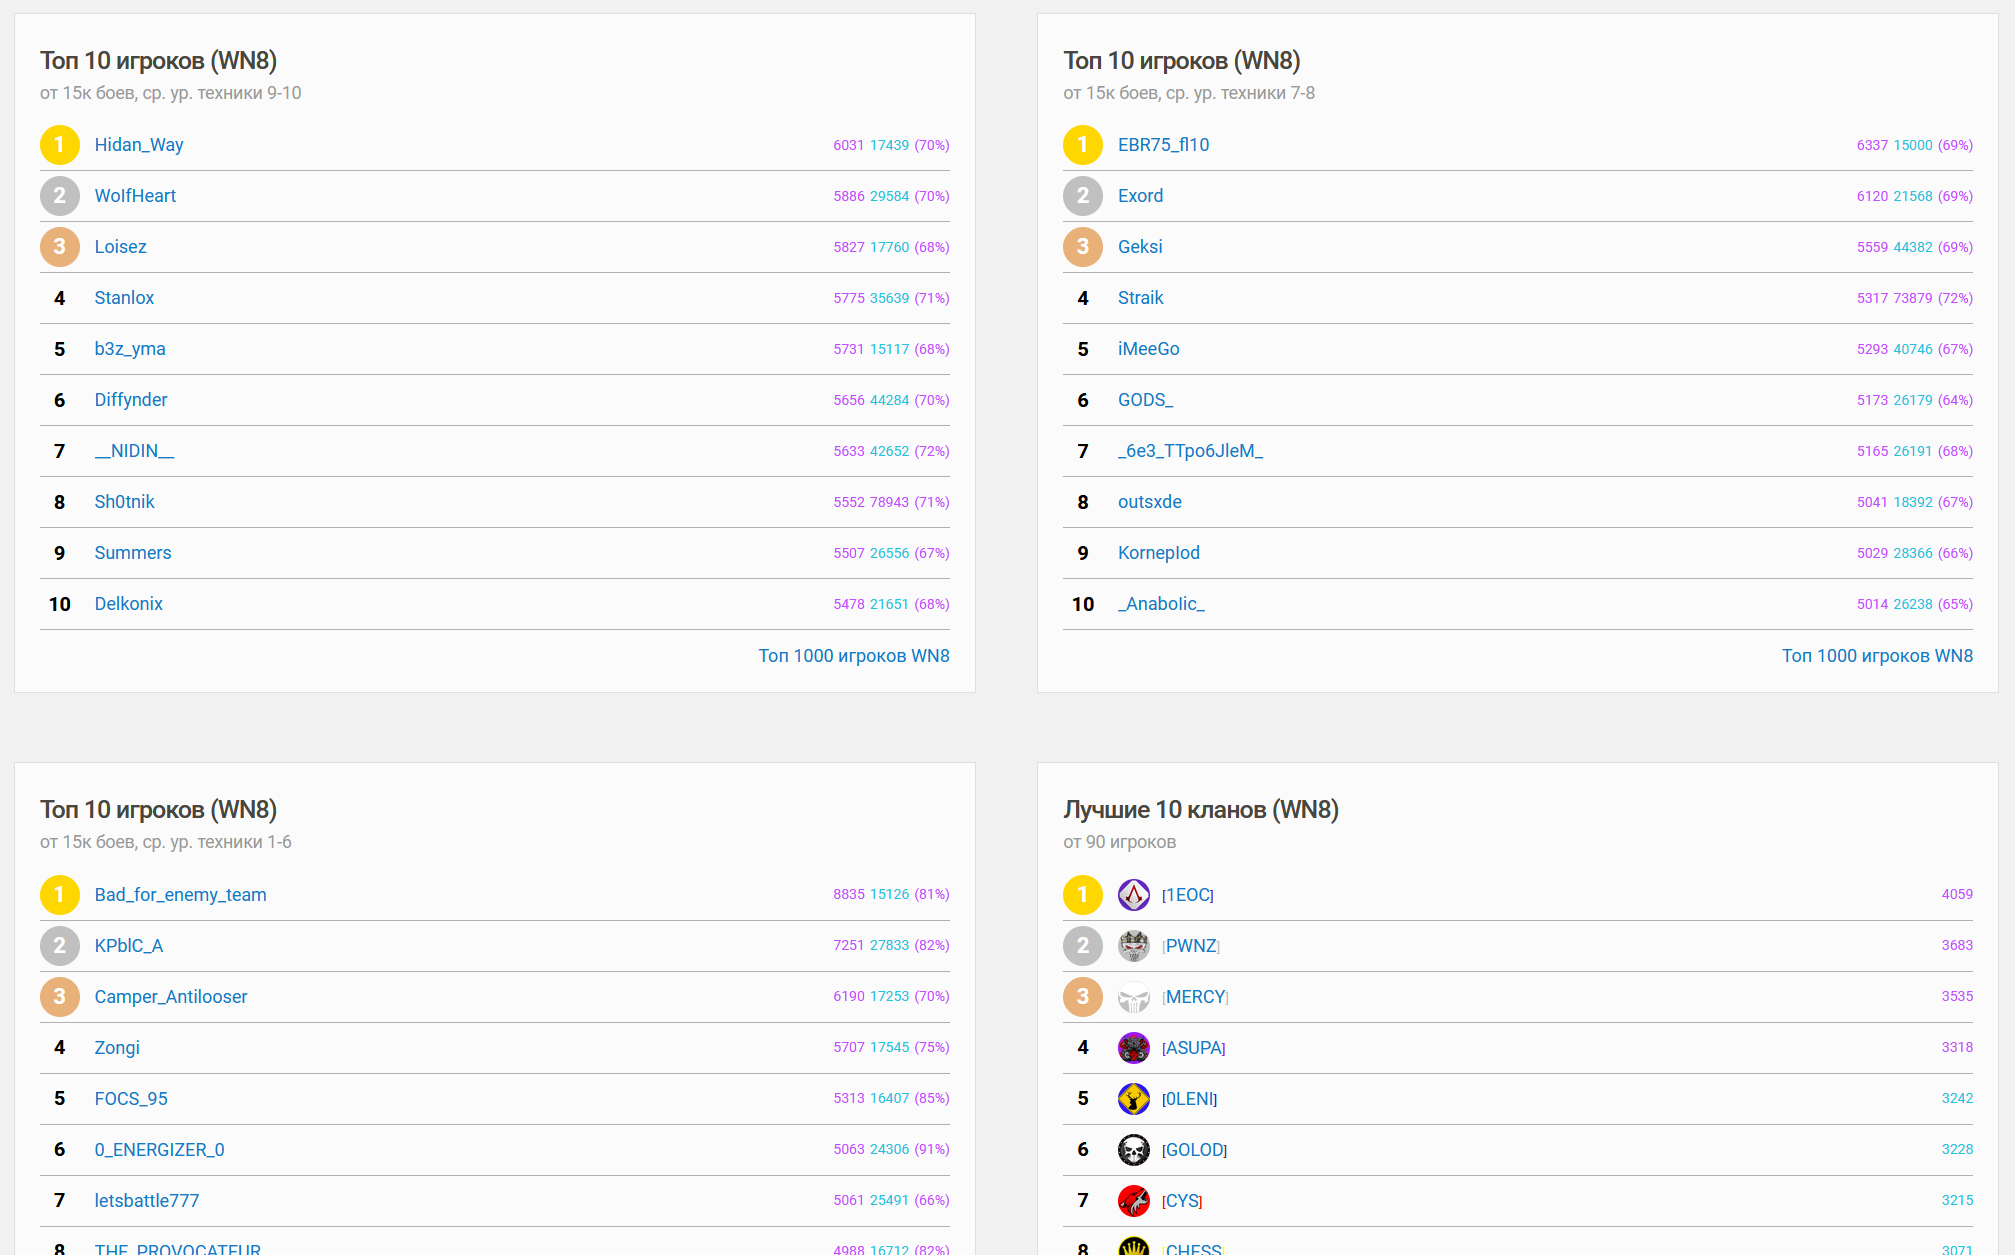This screenshot has width=2015, height=1255.
Task: Click Sh0tnik's stats 5552 78943 (71%)
Action: [891, 502]
